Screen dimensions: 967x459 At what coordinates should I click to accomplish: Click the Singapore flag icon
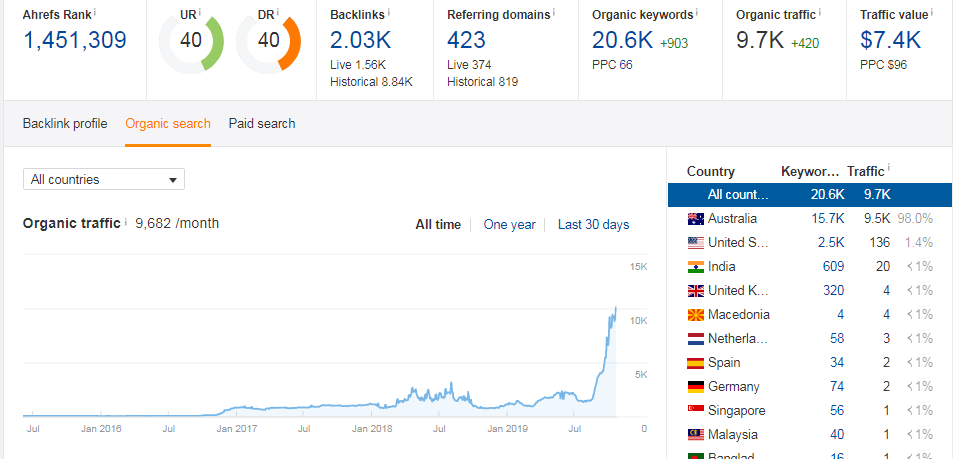pos(696,410)
